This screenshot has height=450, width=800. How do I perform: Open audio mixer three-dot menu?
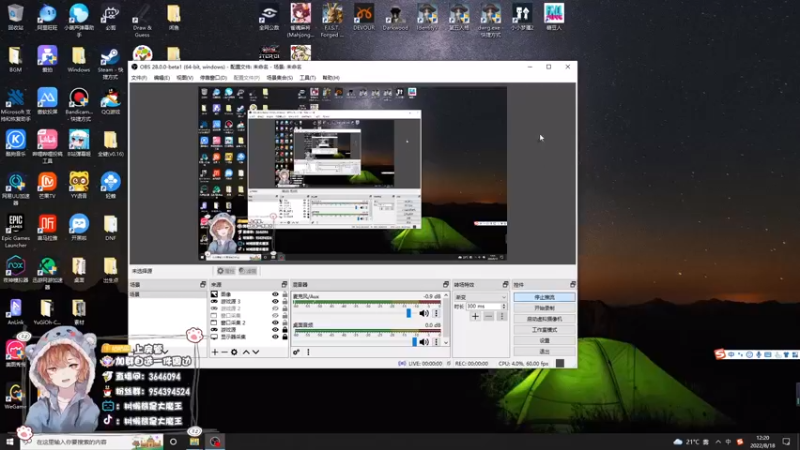coord(308,352)
